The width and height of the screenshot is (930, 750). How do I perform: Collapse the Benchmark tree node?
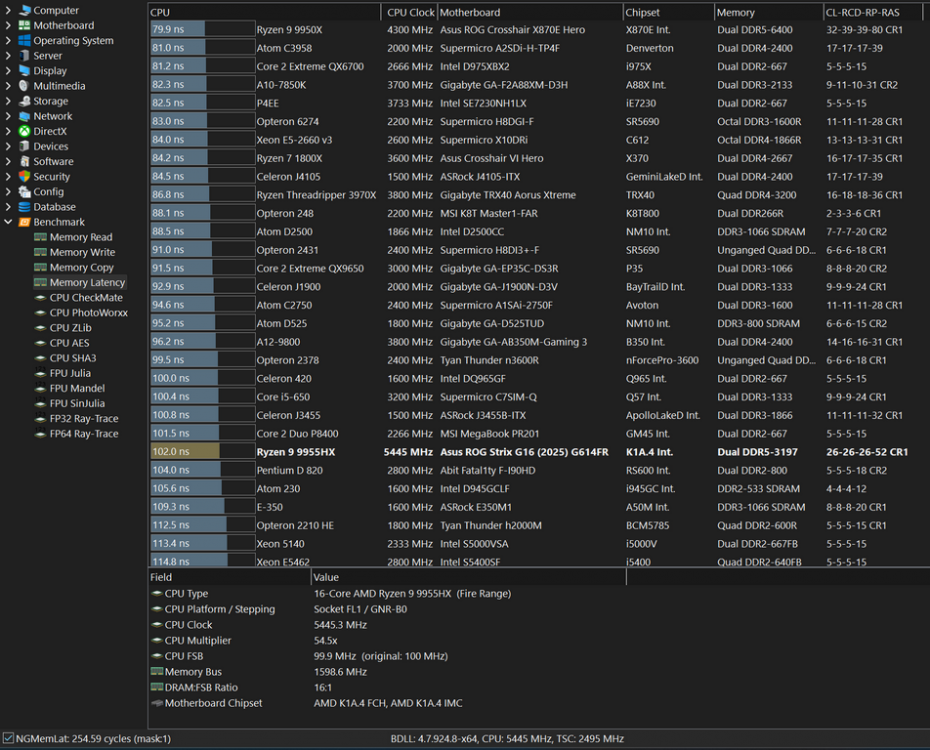pyautogui.click(x=9, y=222)
